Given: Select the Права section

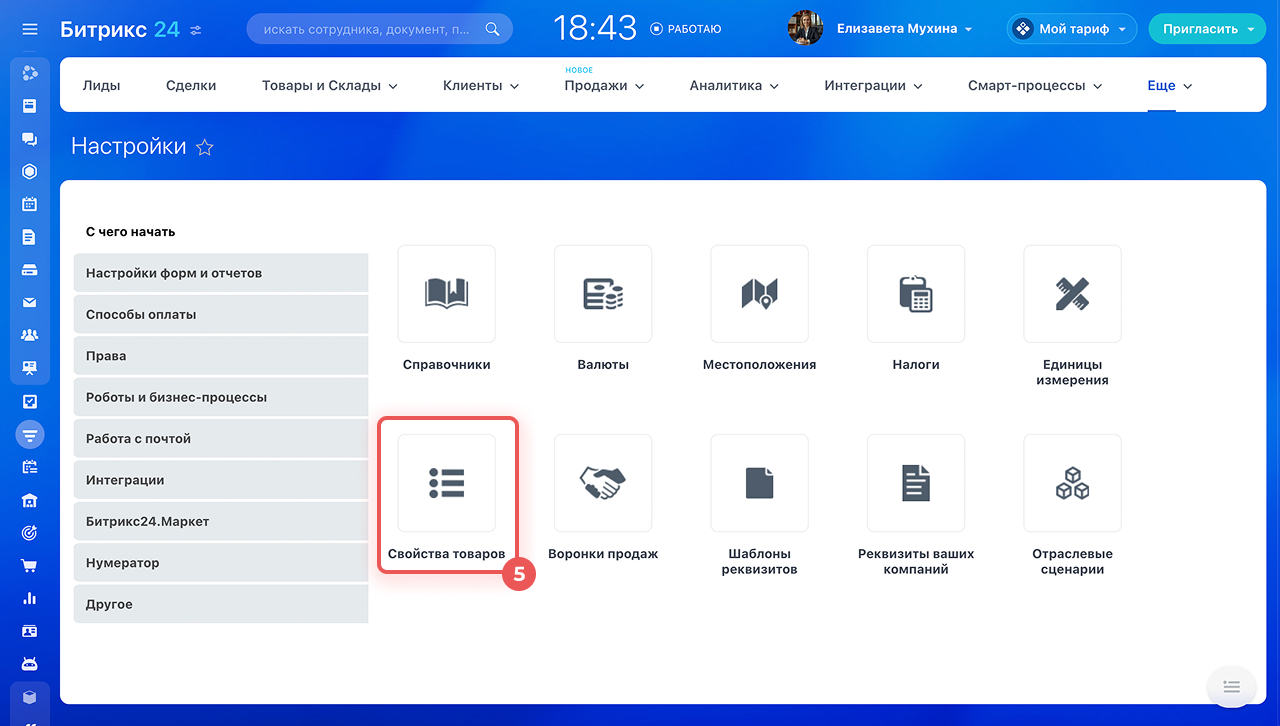Looking at the screenshot, I should coord(221,356).
